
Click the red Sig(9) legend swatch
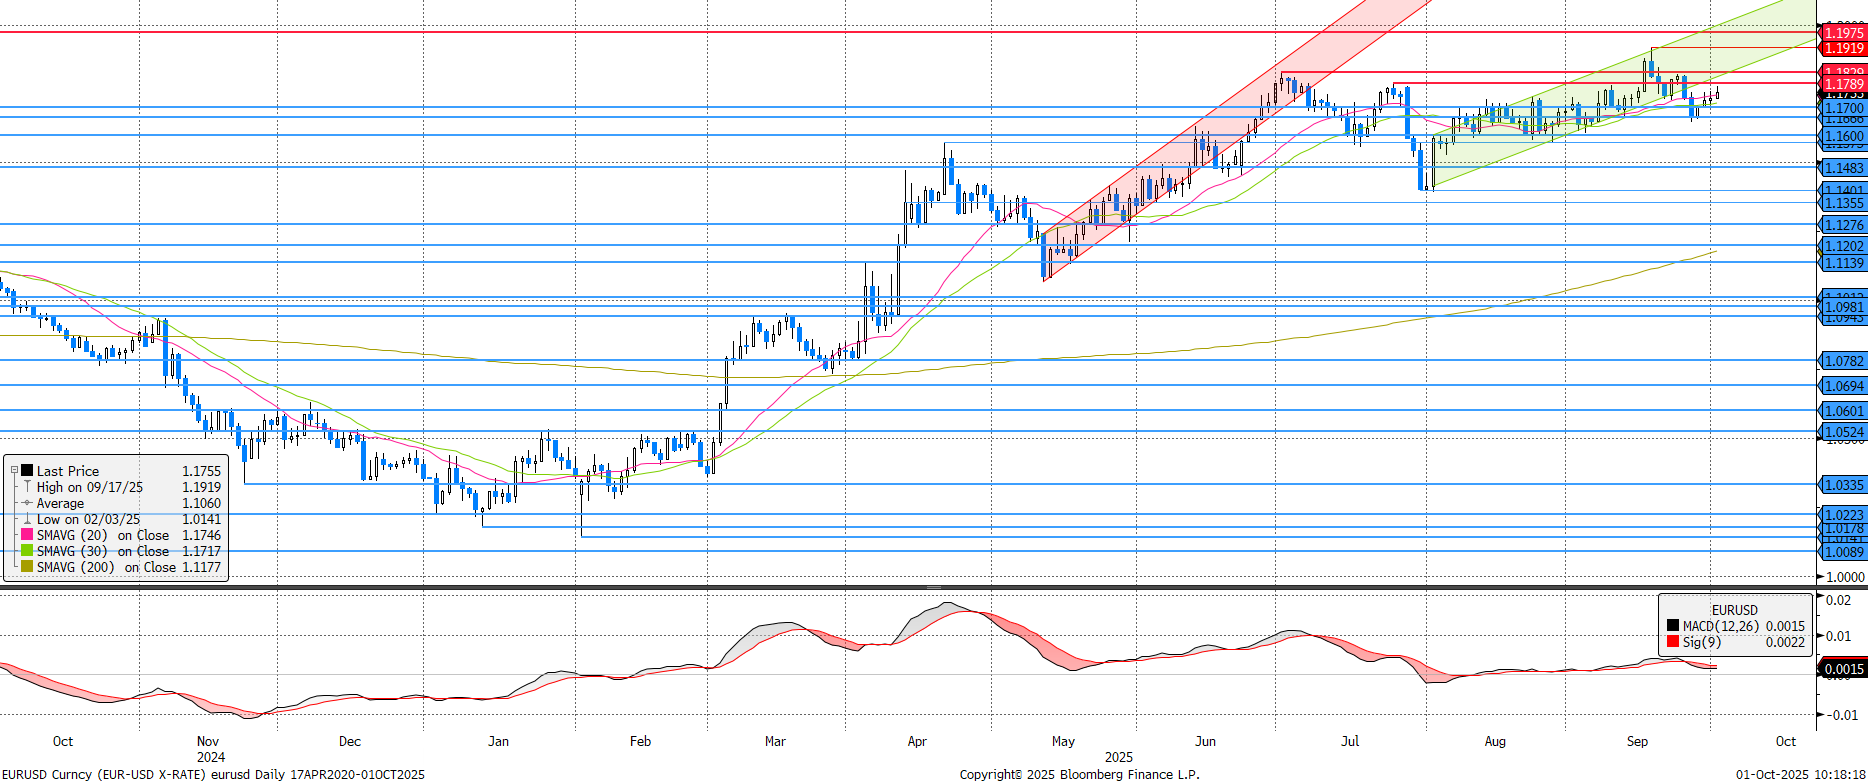(x=1673, y=642)
